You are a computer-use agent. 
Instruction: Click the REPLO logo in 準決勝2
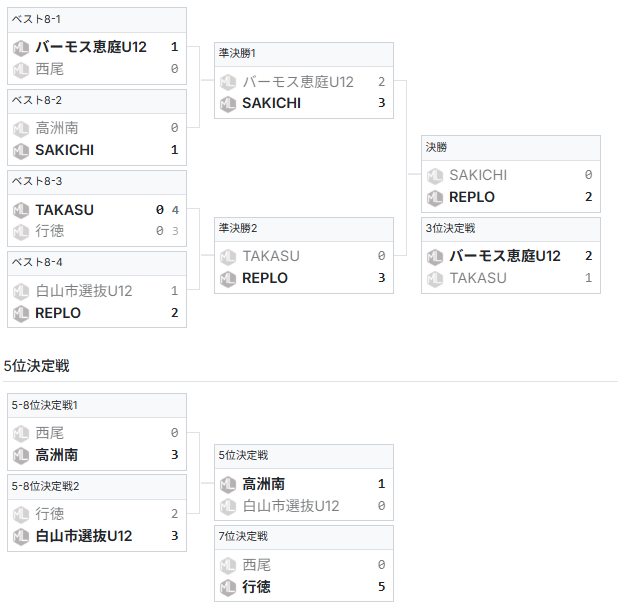[x=227, y=278]
